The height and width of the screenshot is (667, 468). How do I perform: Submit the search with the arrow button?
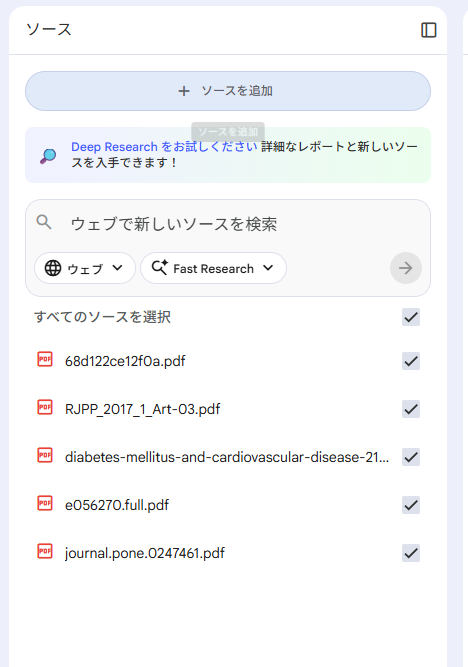point(405,268)
